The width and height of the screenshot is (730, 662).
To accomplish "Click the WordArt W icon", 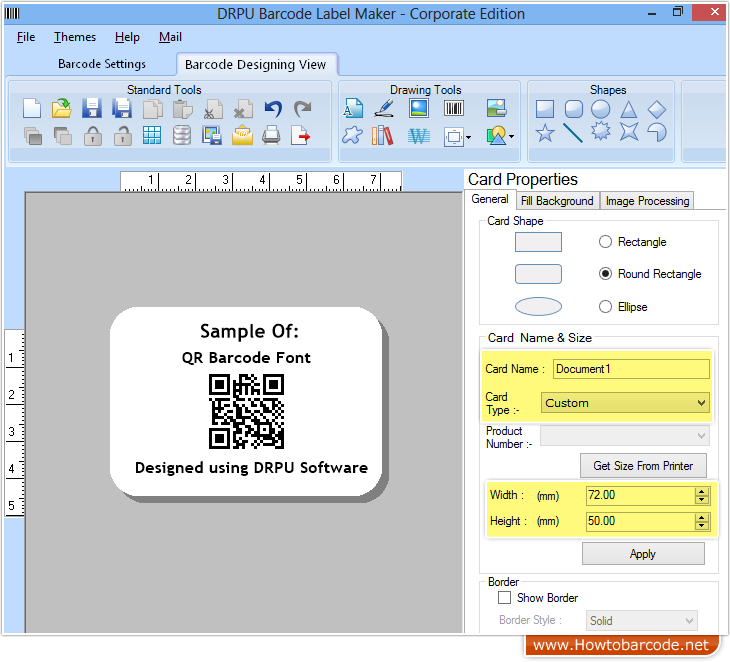I will coord(419,136).
